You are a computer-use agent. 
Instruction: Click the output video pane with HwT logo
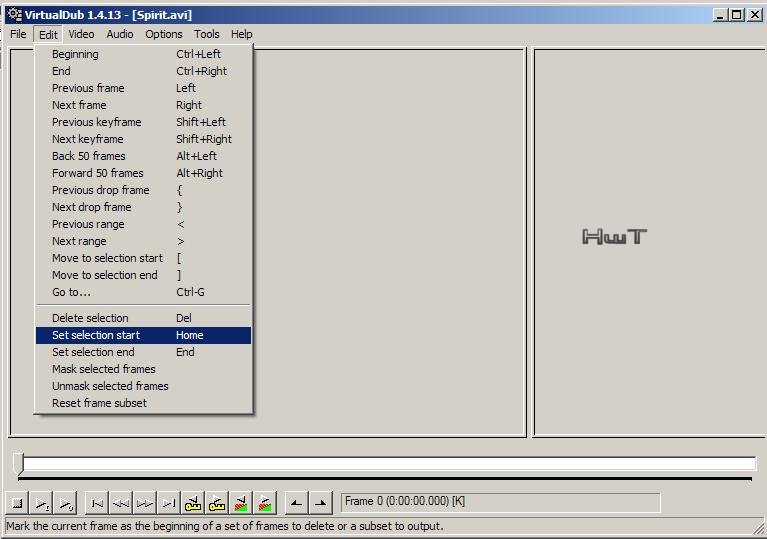pos(650,242)
